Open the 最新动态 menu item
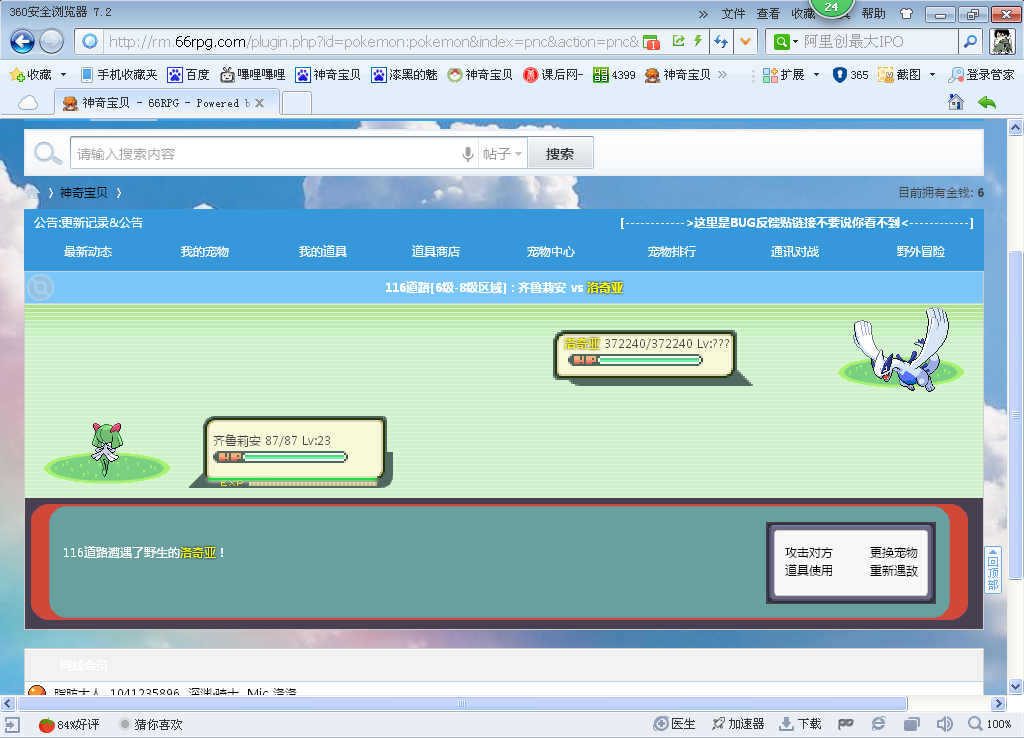The image size is (1024, 738). click(88, 251)
